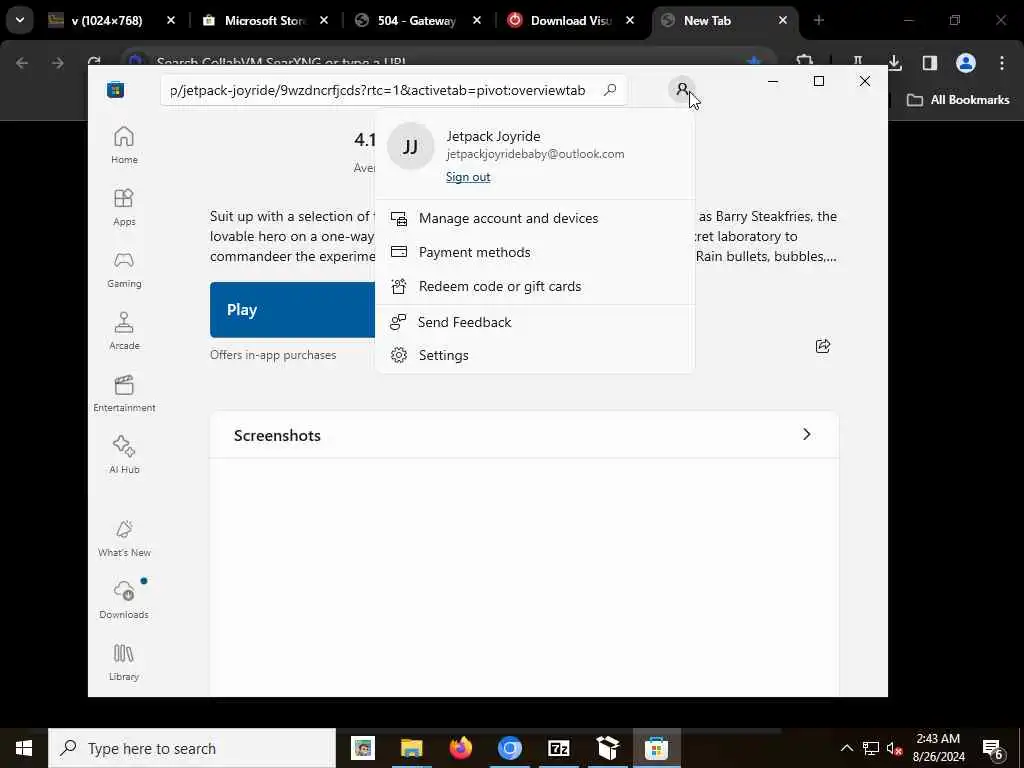1024x768 pixels.
Task: Open 7-Zip from taskbar
Action: [x=559, y=748]
